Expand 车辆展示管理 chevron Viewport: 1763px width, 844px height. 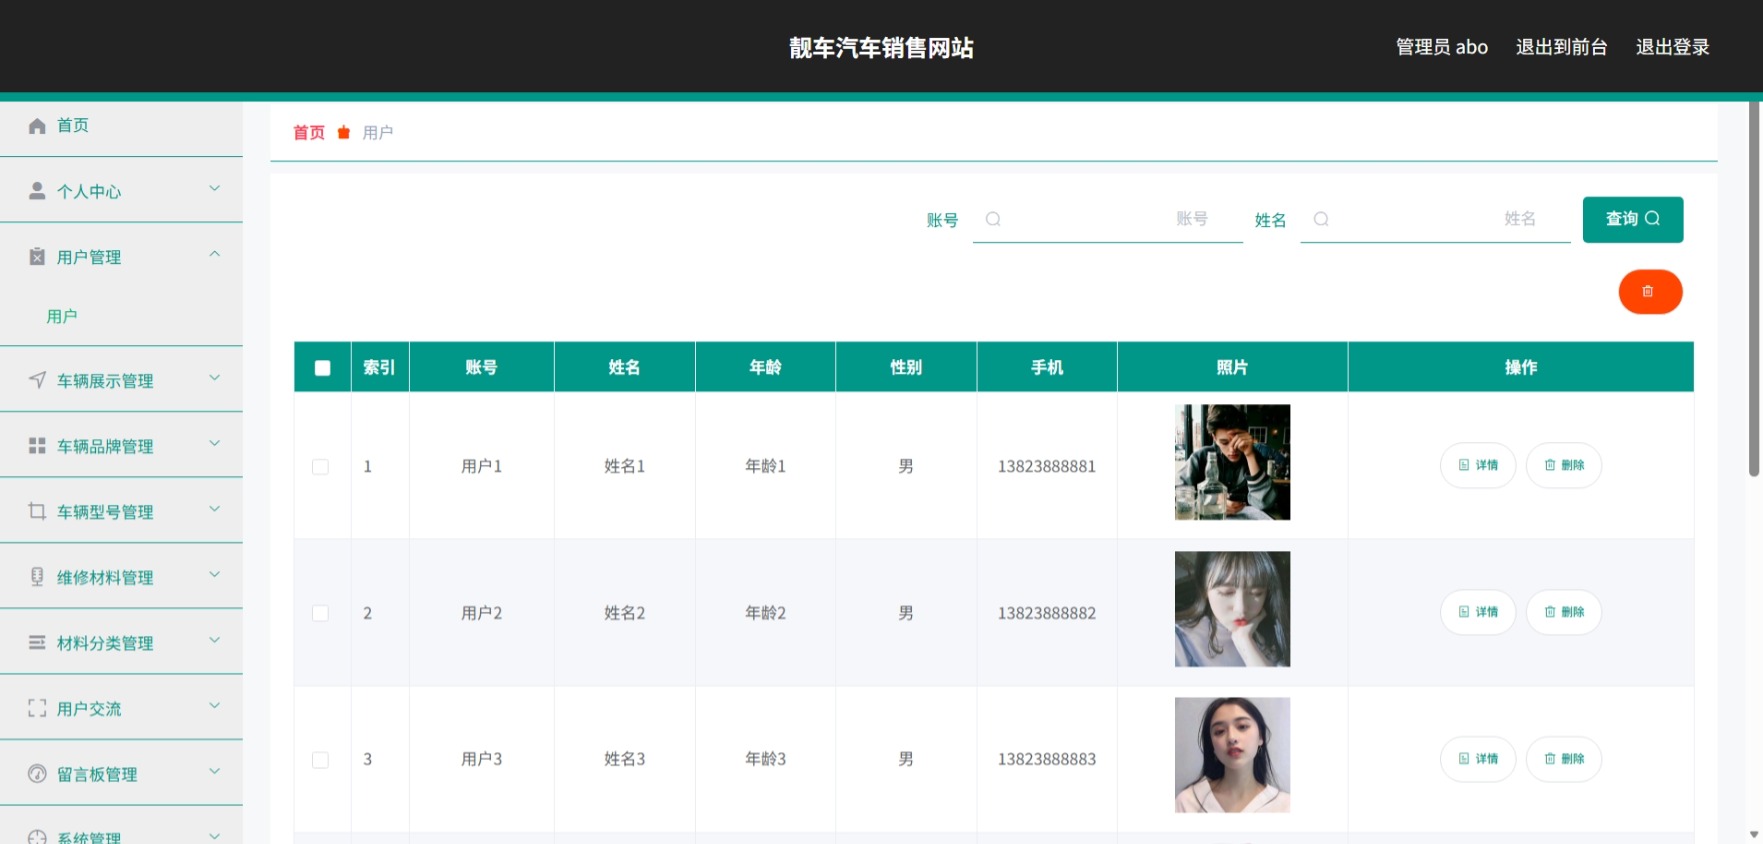click(214, 377)
